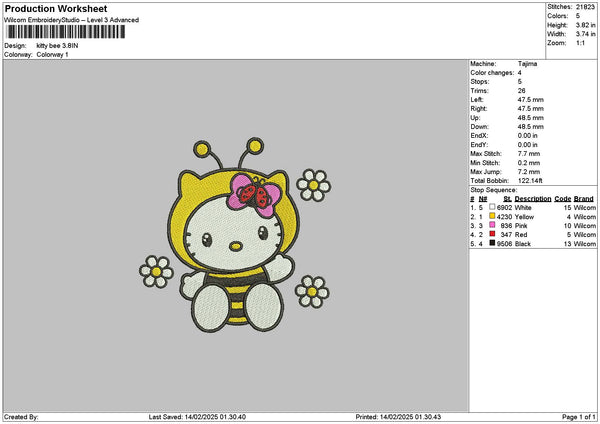Click the "Production Worksheet" title
The height and width of the screenshot is (424, 600).
pyautogui.click(x=56, y=8)
